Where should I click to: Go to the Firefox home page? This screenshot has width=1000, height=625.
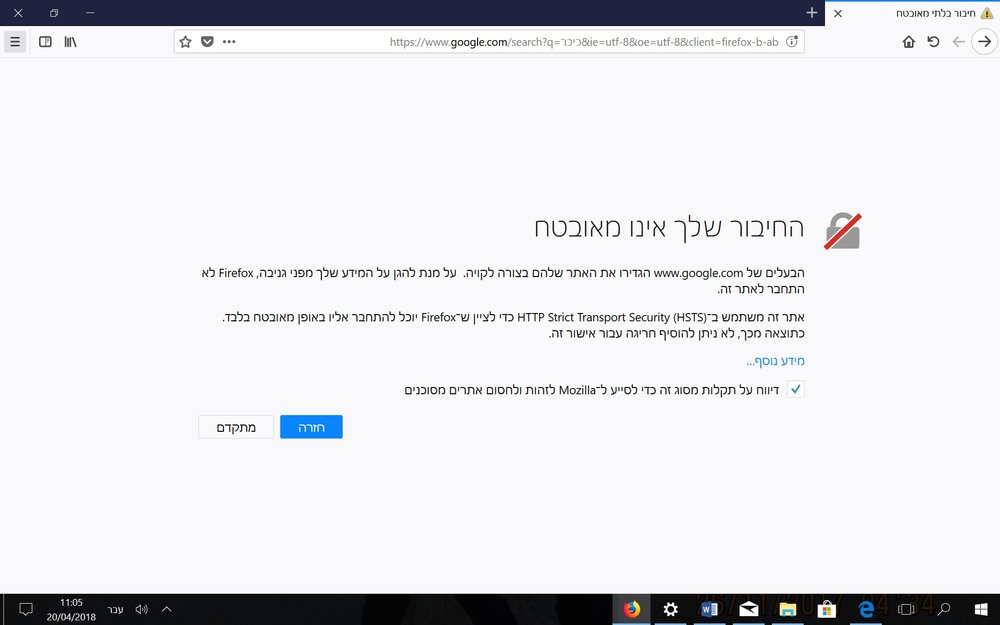pos(909,42)
